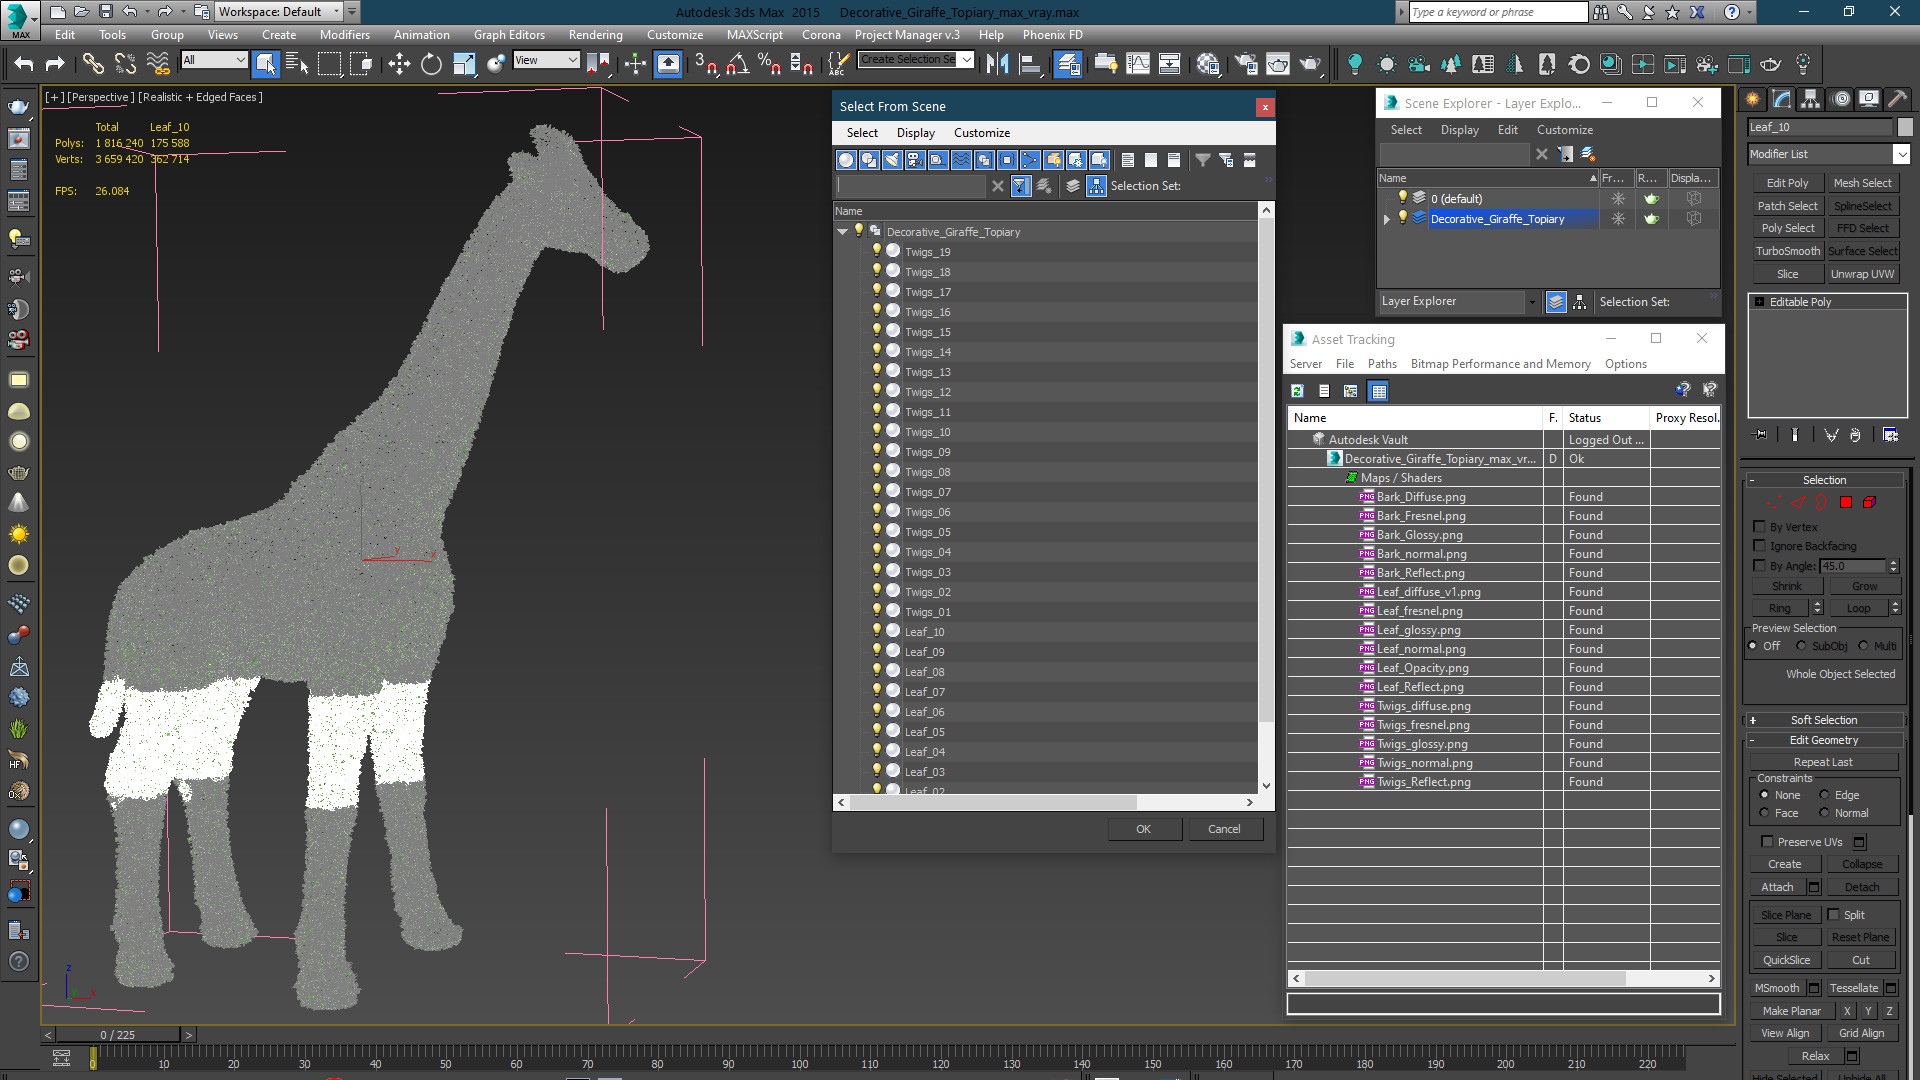Click OK in Select From Scene dialog
The width and height of the screenshot is (1920, 1080).
1144,829
